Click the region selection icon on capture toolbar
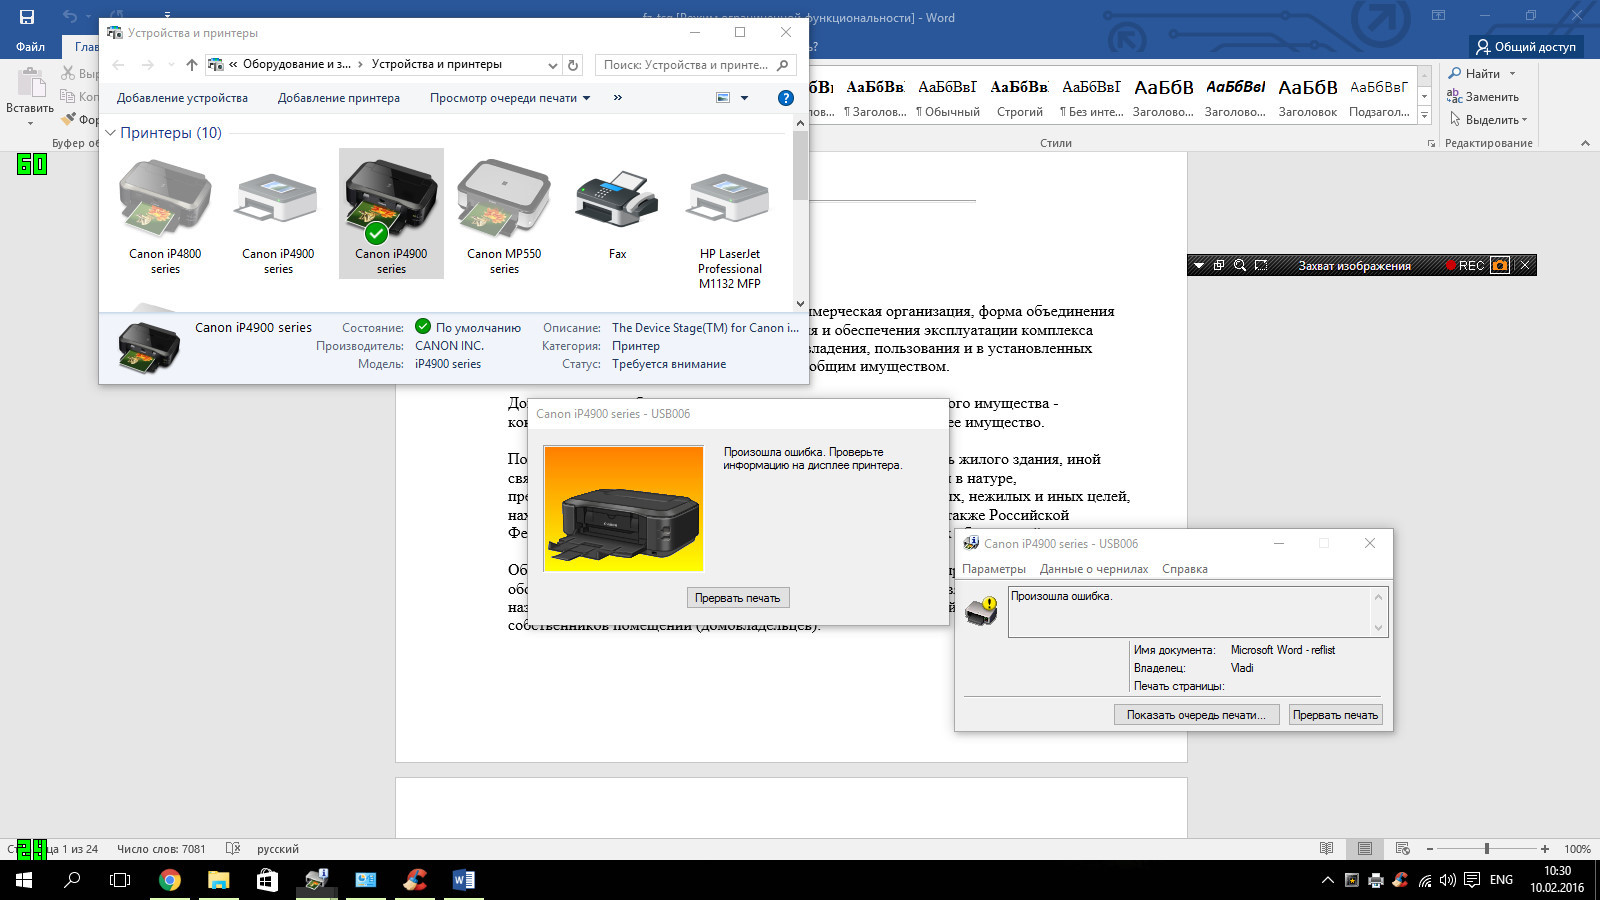Viewport: 1600px width, 900px height. (1261, 265)
